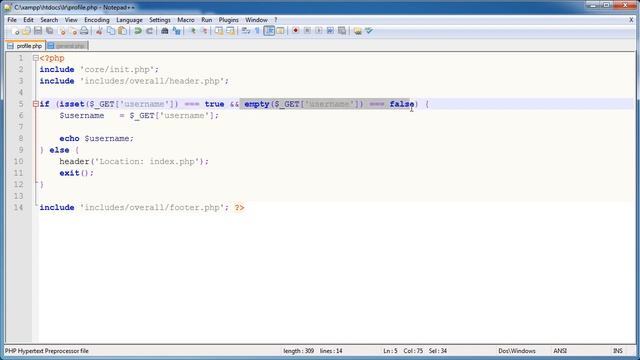
Task: Open the Settings menu
Action: [160, 20]
